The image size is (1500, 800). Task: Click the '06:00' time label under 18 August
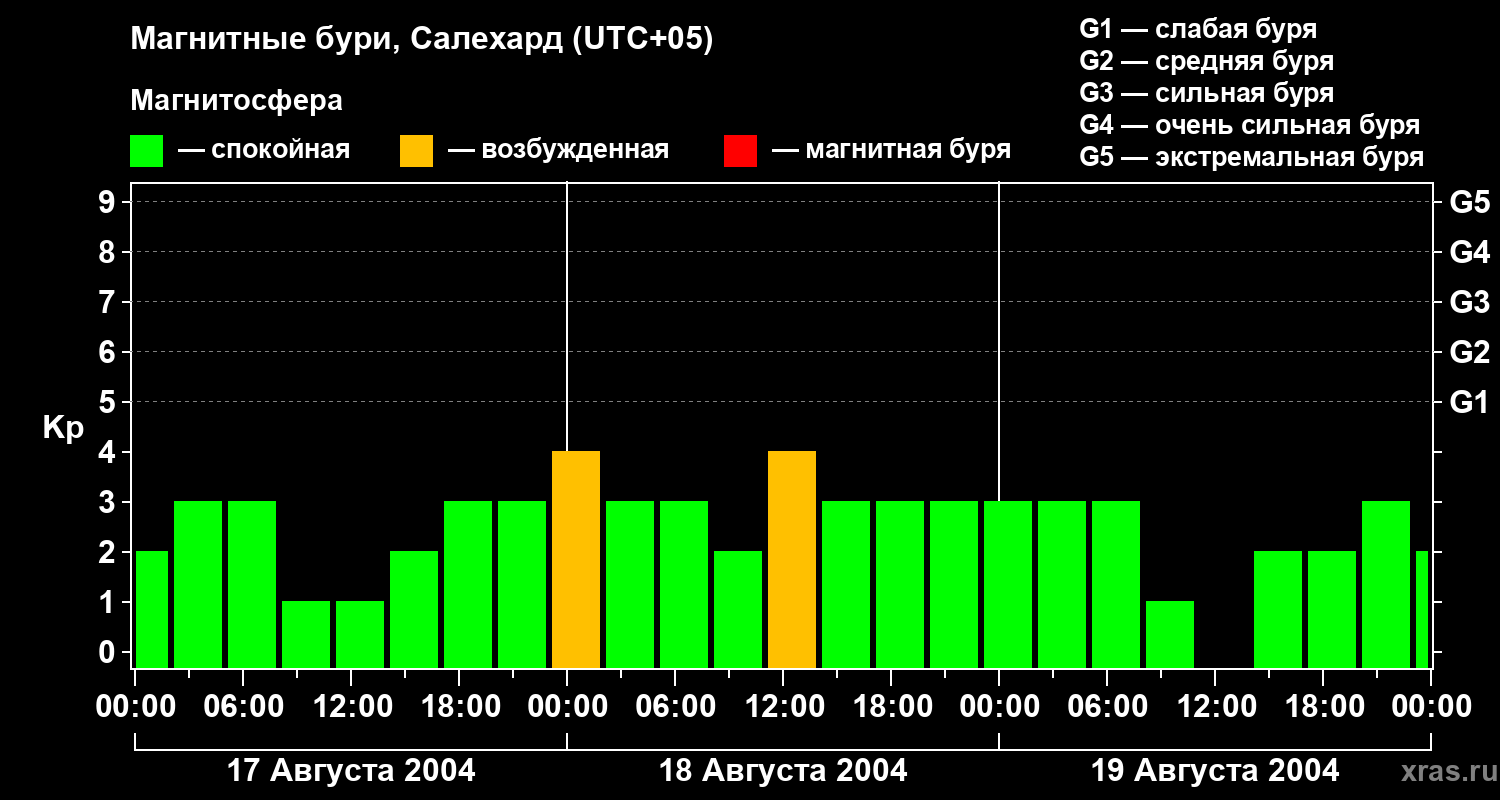point(675,706)
